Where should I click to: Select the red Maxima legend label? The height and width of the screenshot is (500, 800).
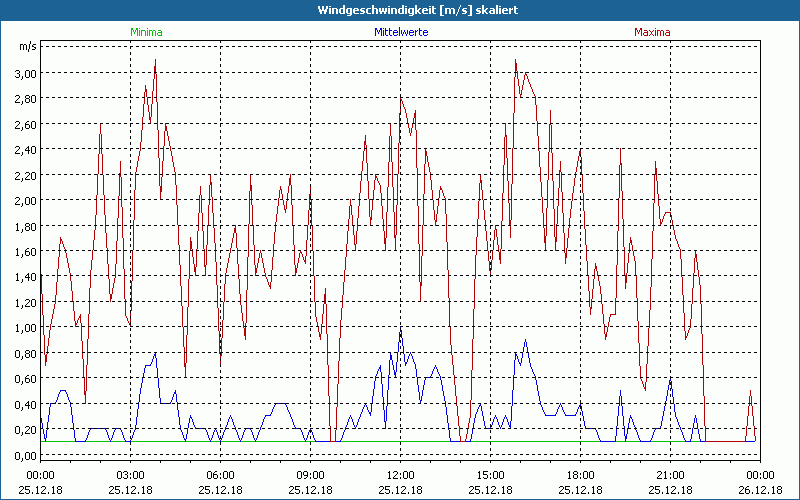tap(653, 32)
